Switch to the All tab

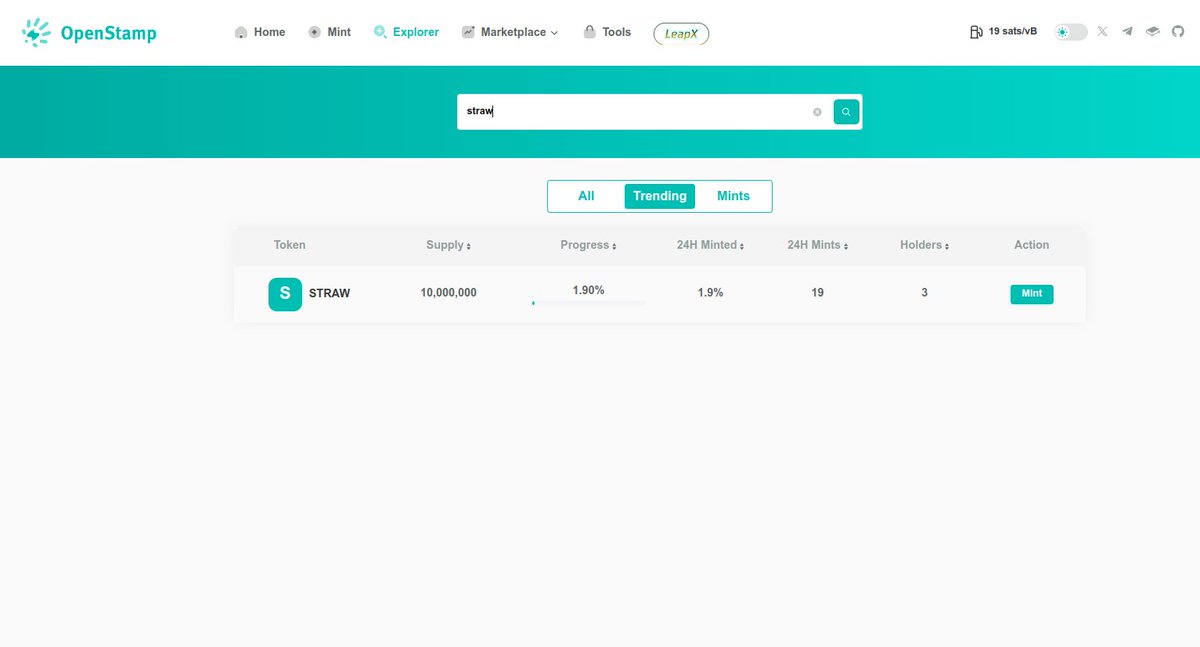pos(586,196)
